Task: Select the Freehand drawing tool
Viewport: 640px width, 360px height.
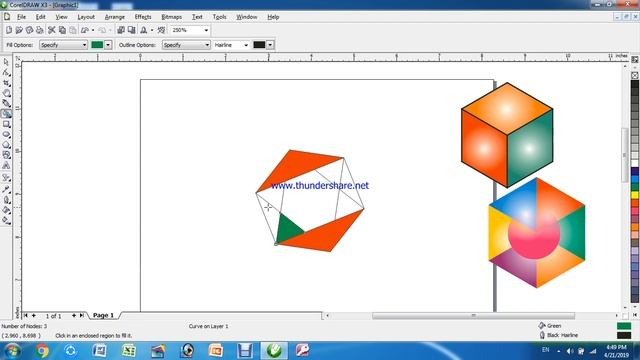Action: [6, 103]
